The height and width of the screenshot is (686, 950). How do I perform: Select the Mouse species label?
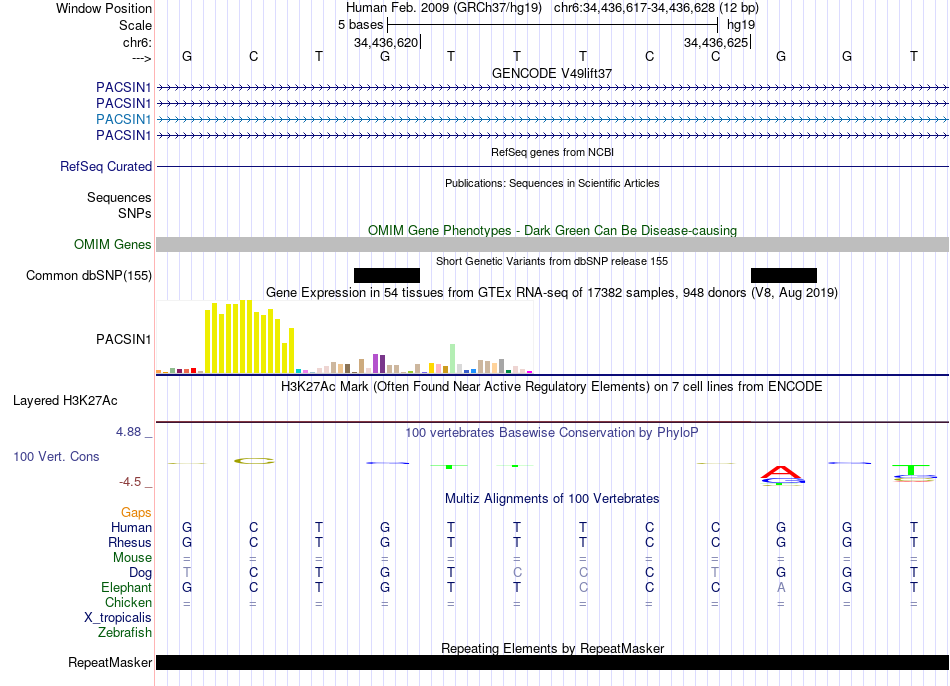(132, 558)
